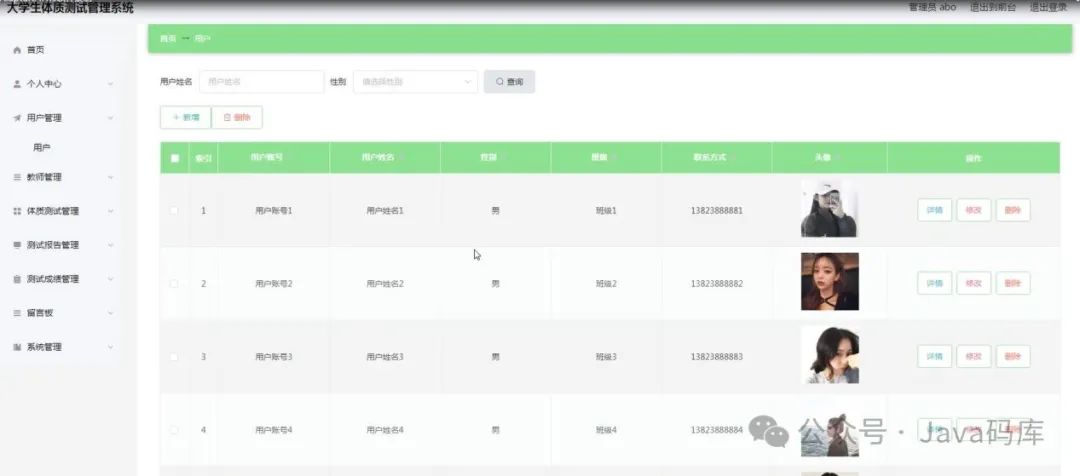Expand the 体质测试管理 menu chevron

point(110,211)
